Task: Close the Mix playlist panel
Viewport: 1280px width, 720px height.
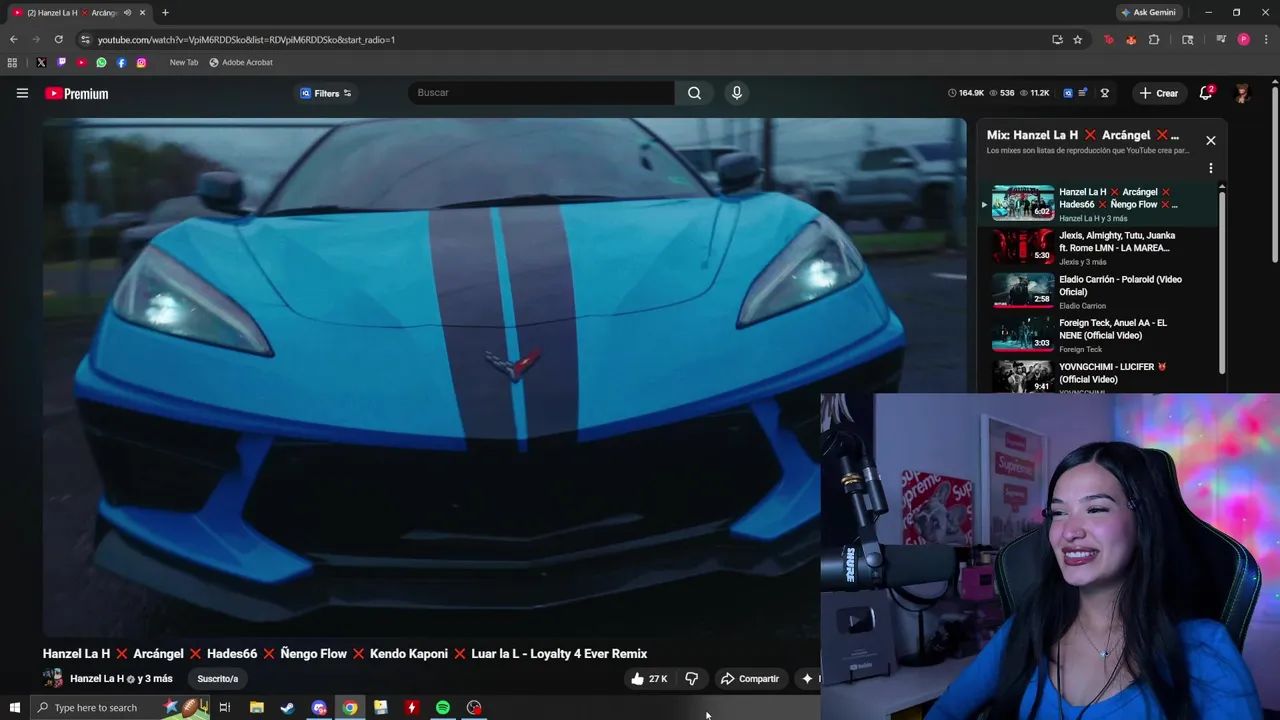Action: (x=1211, y=140)
